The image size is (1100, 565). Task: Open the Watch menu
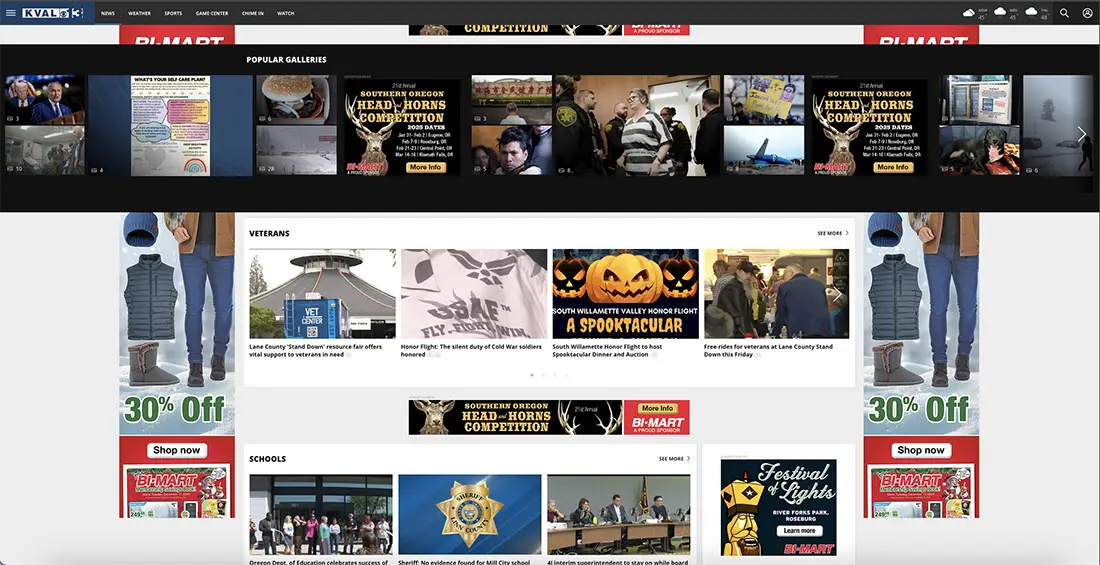coord(286,13)
